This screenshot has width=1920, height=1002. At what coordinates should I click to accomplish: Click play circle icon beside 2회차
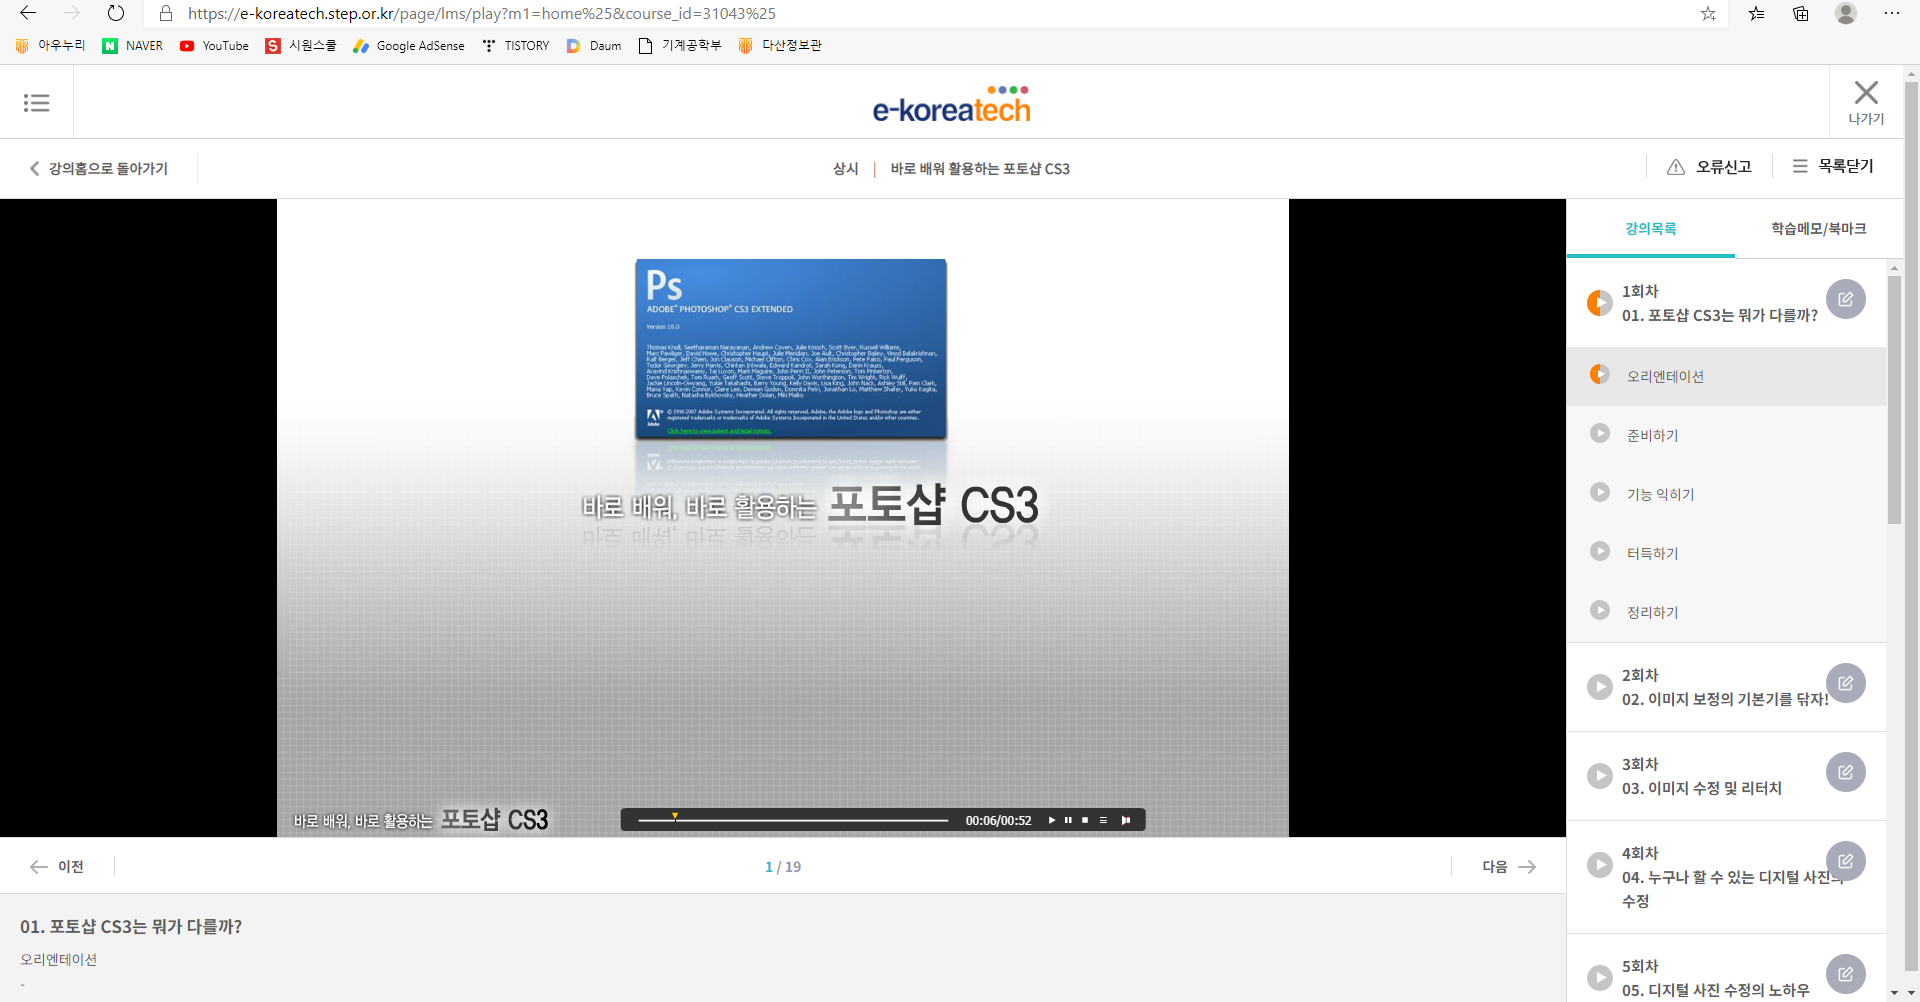pos(1600,687)
